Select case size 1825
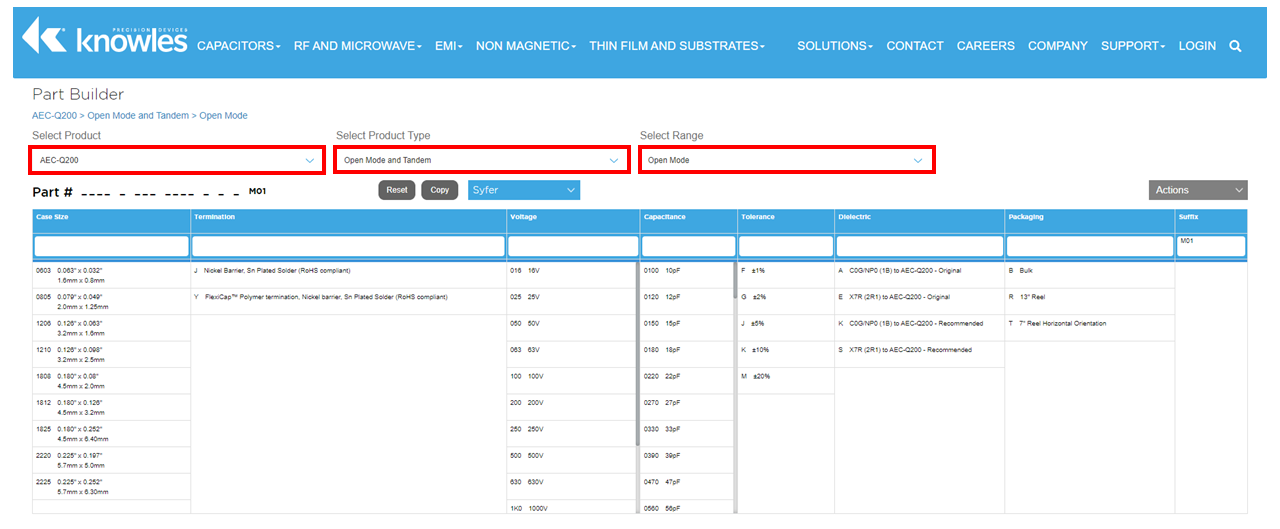Screen dimensions: 1280x529 pyautogui.click(x=111, y=433)
